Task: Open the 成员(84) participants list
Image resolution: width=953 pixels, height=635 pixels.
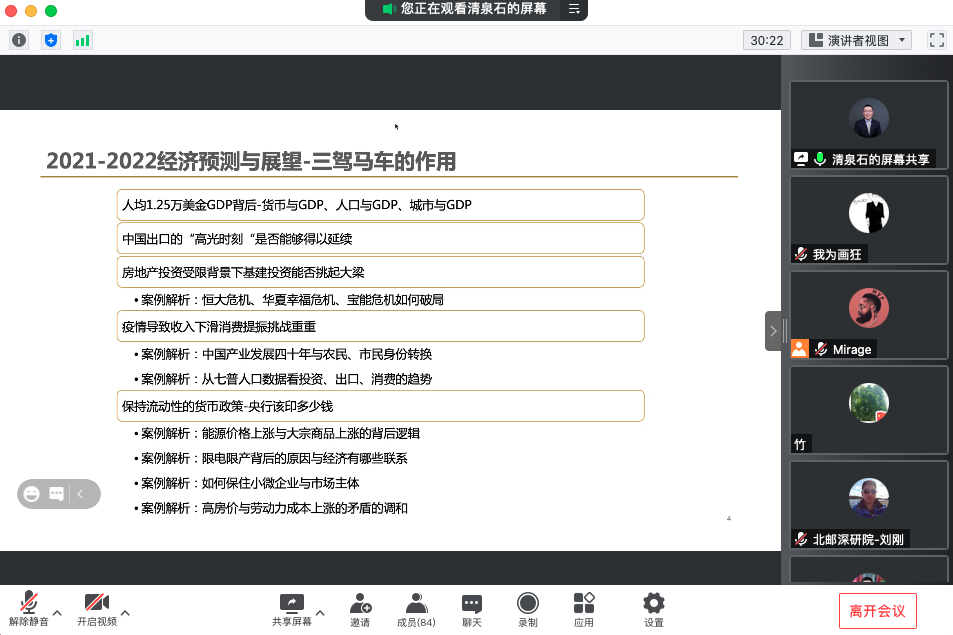Action: (416, 609)
